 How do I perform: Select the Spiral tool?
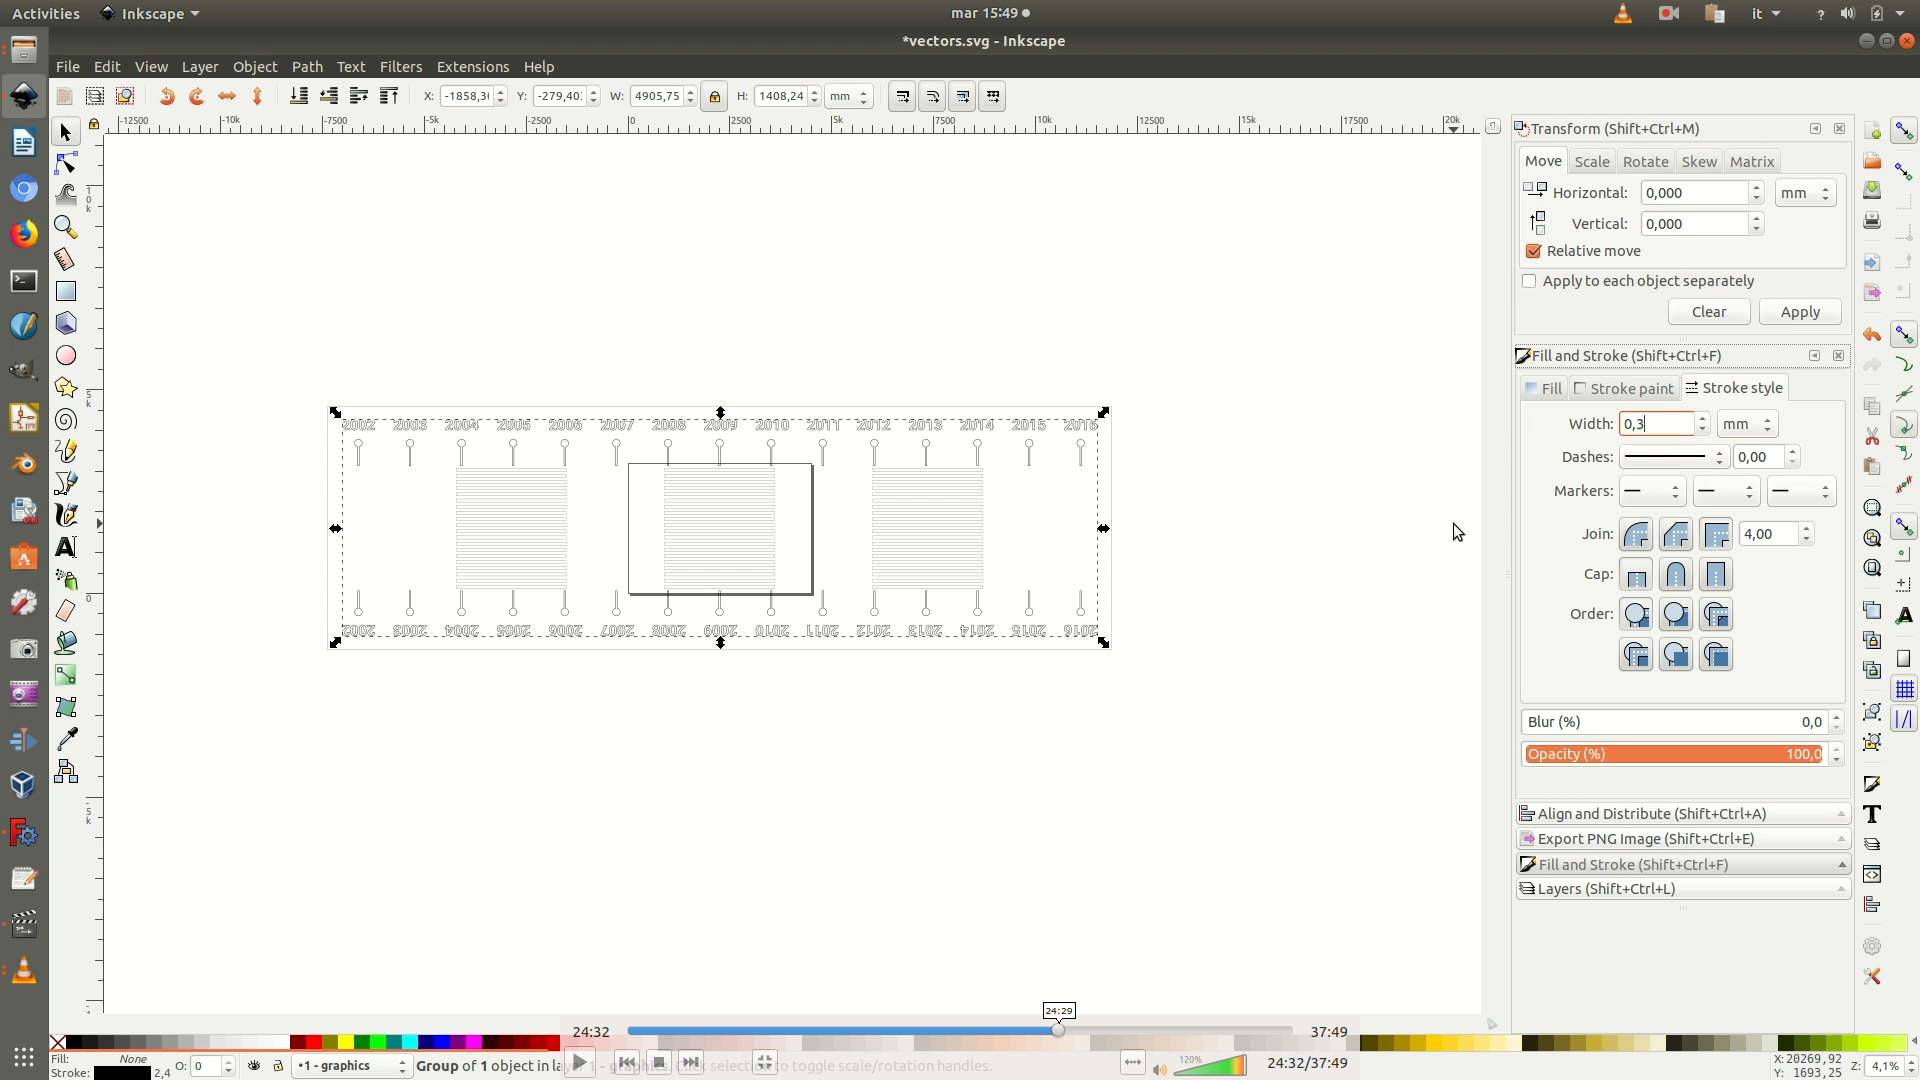click(66, 419)
